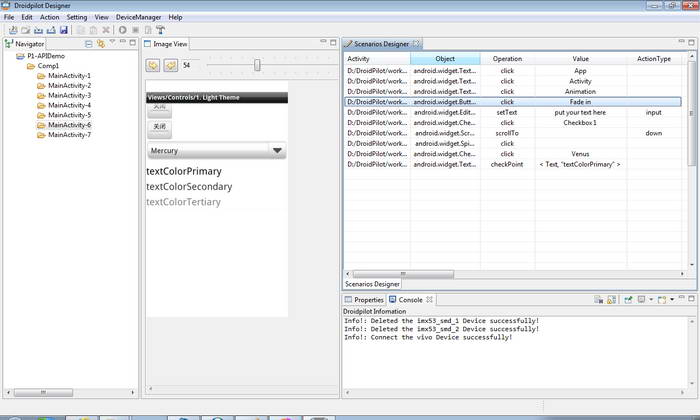Click the Collapse All icon in Navigator
Viewport: 700px width, 420px height.
coord(89,44)
